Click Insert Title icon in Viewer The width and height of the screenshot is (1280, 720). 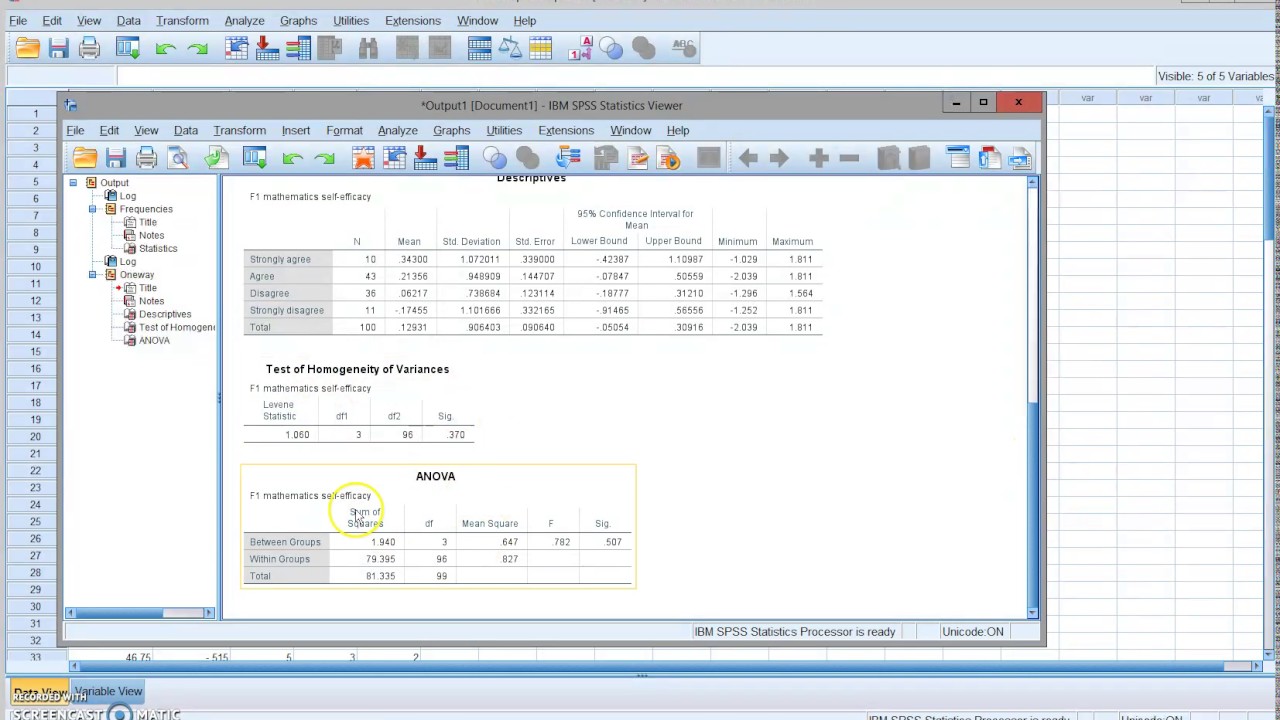coord(989,158)
